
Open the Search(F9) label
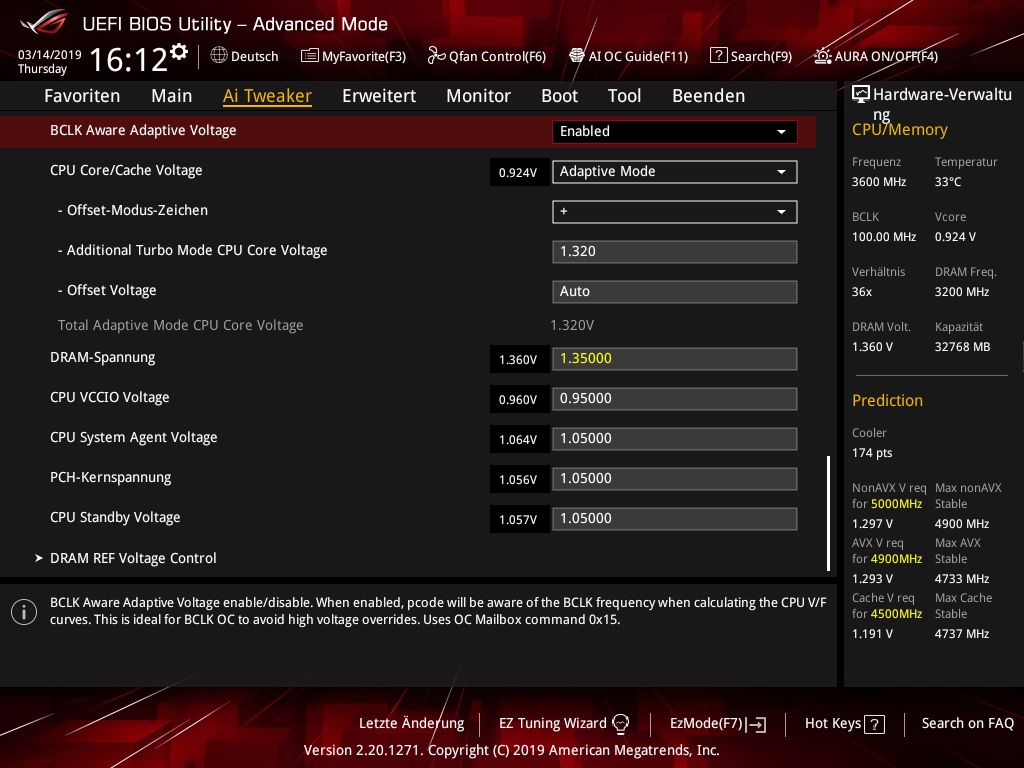click(761, 56)
